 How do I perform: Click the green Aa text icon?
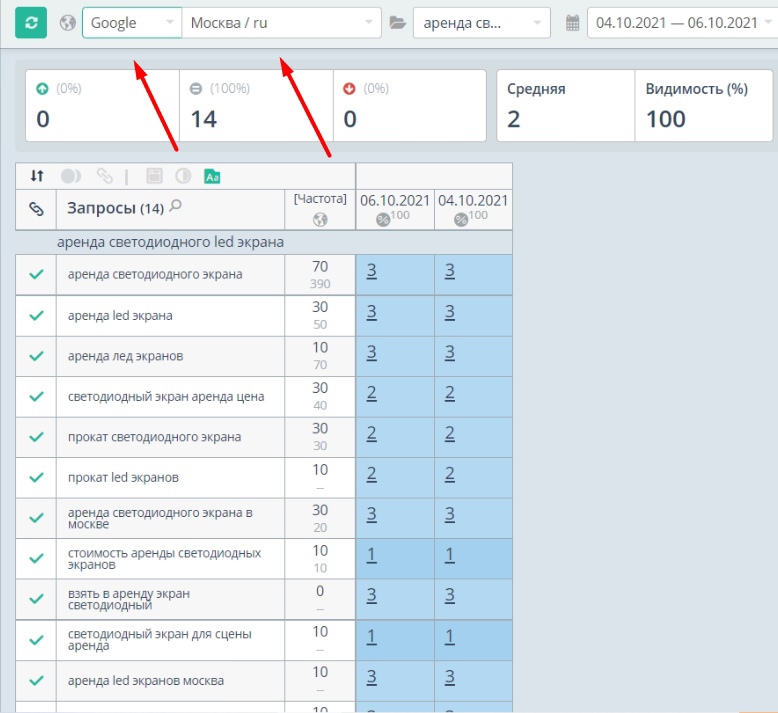tap(212, 176)
